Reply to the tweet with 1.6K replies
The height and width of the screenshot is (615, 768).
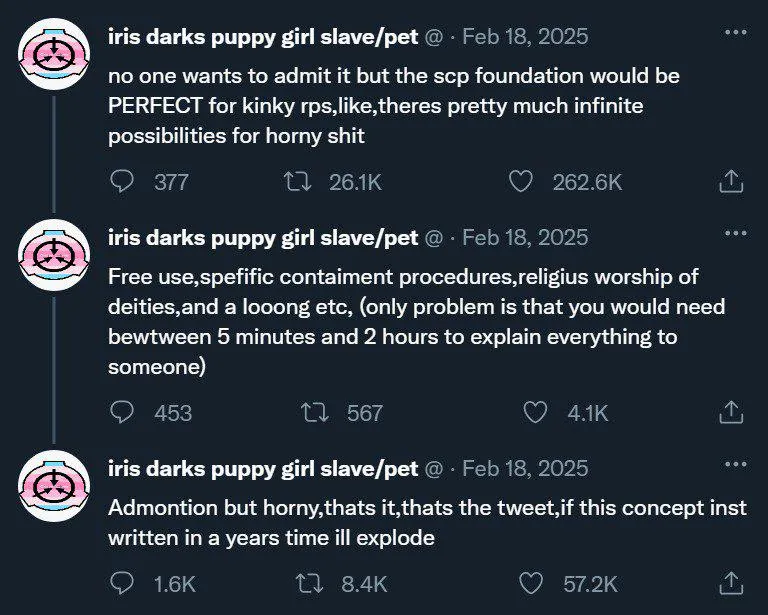pyautogui.click(x=123, y=583)
